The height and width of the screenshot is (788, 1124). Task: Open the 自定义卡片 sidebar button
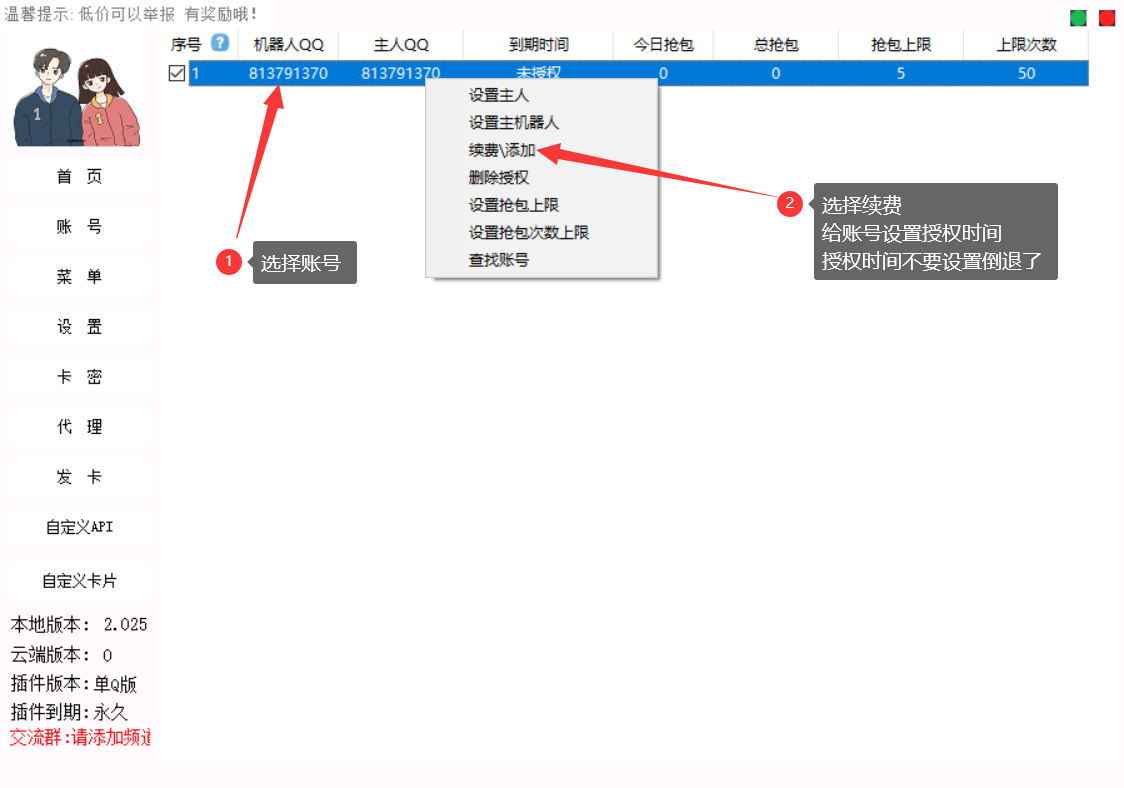[x=79, y=580]
